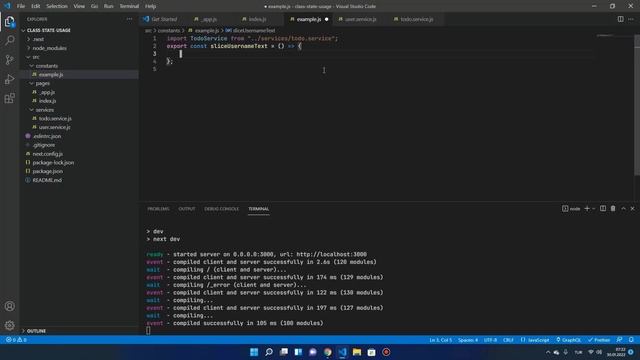The height and width of the screenshot is (360, 640).
Task: Change the Spaces: 4 indentation setting
Action: coord(468,340)
